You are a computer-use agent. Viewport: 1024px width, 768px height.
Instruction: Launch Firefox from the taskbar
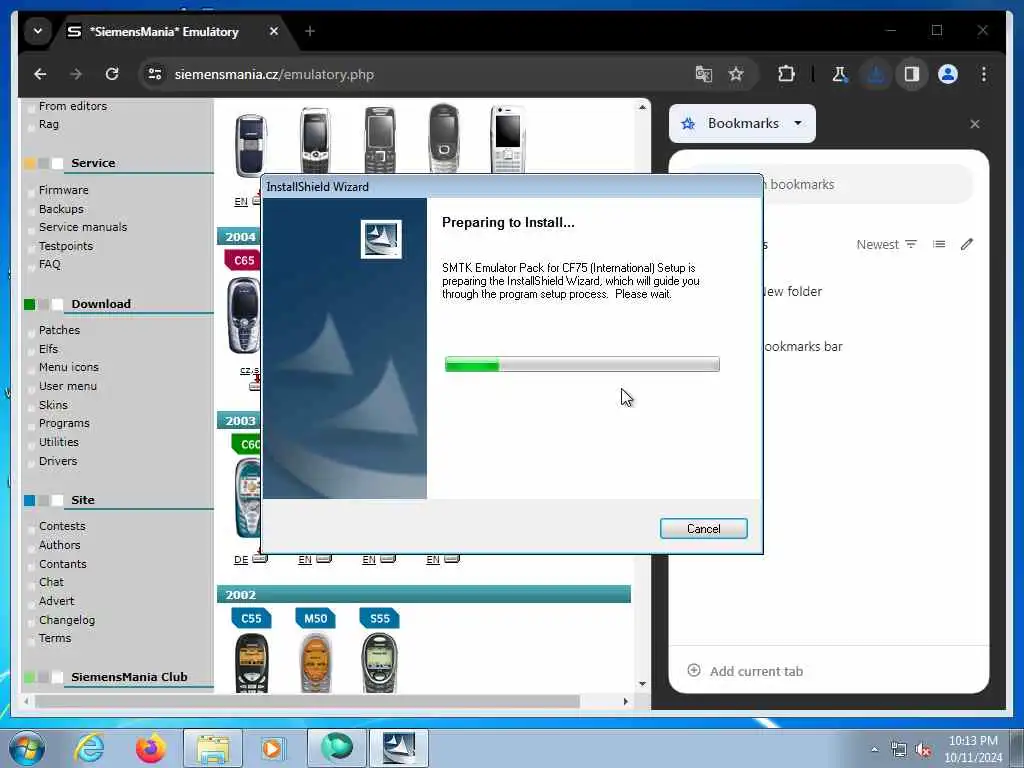[x=150, y=748]
